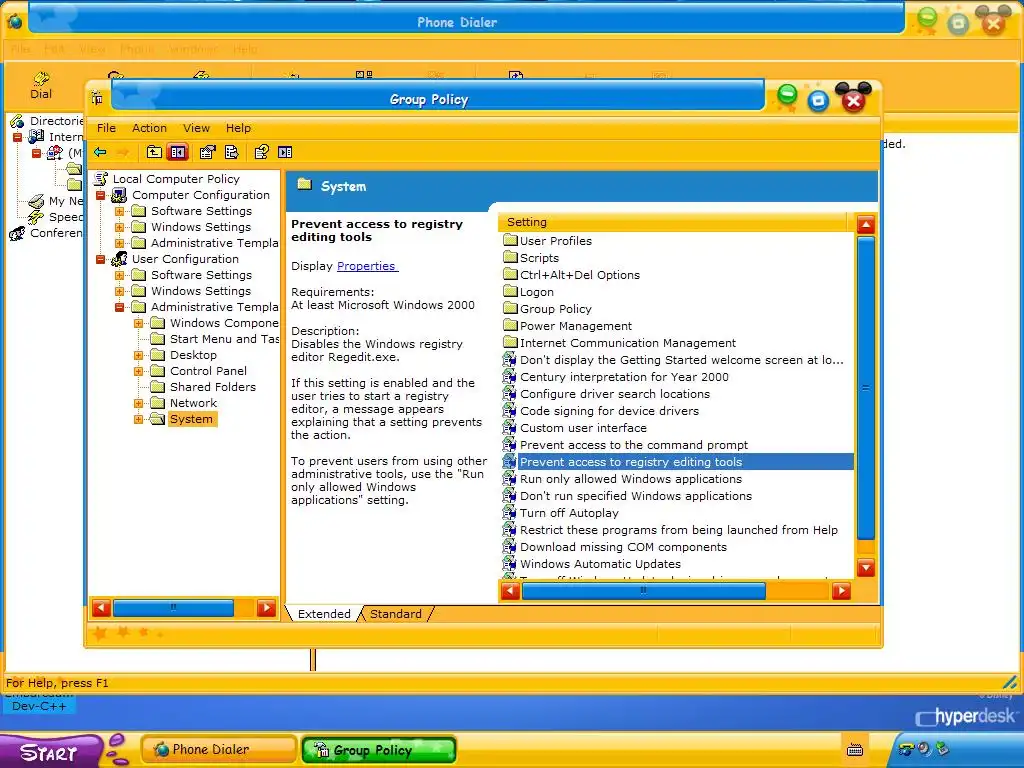Open the File menu in Group Policy
Image resolution: width=1024 pixels, height=768 pixels.
[106, 128]
